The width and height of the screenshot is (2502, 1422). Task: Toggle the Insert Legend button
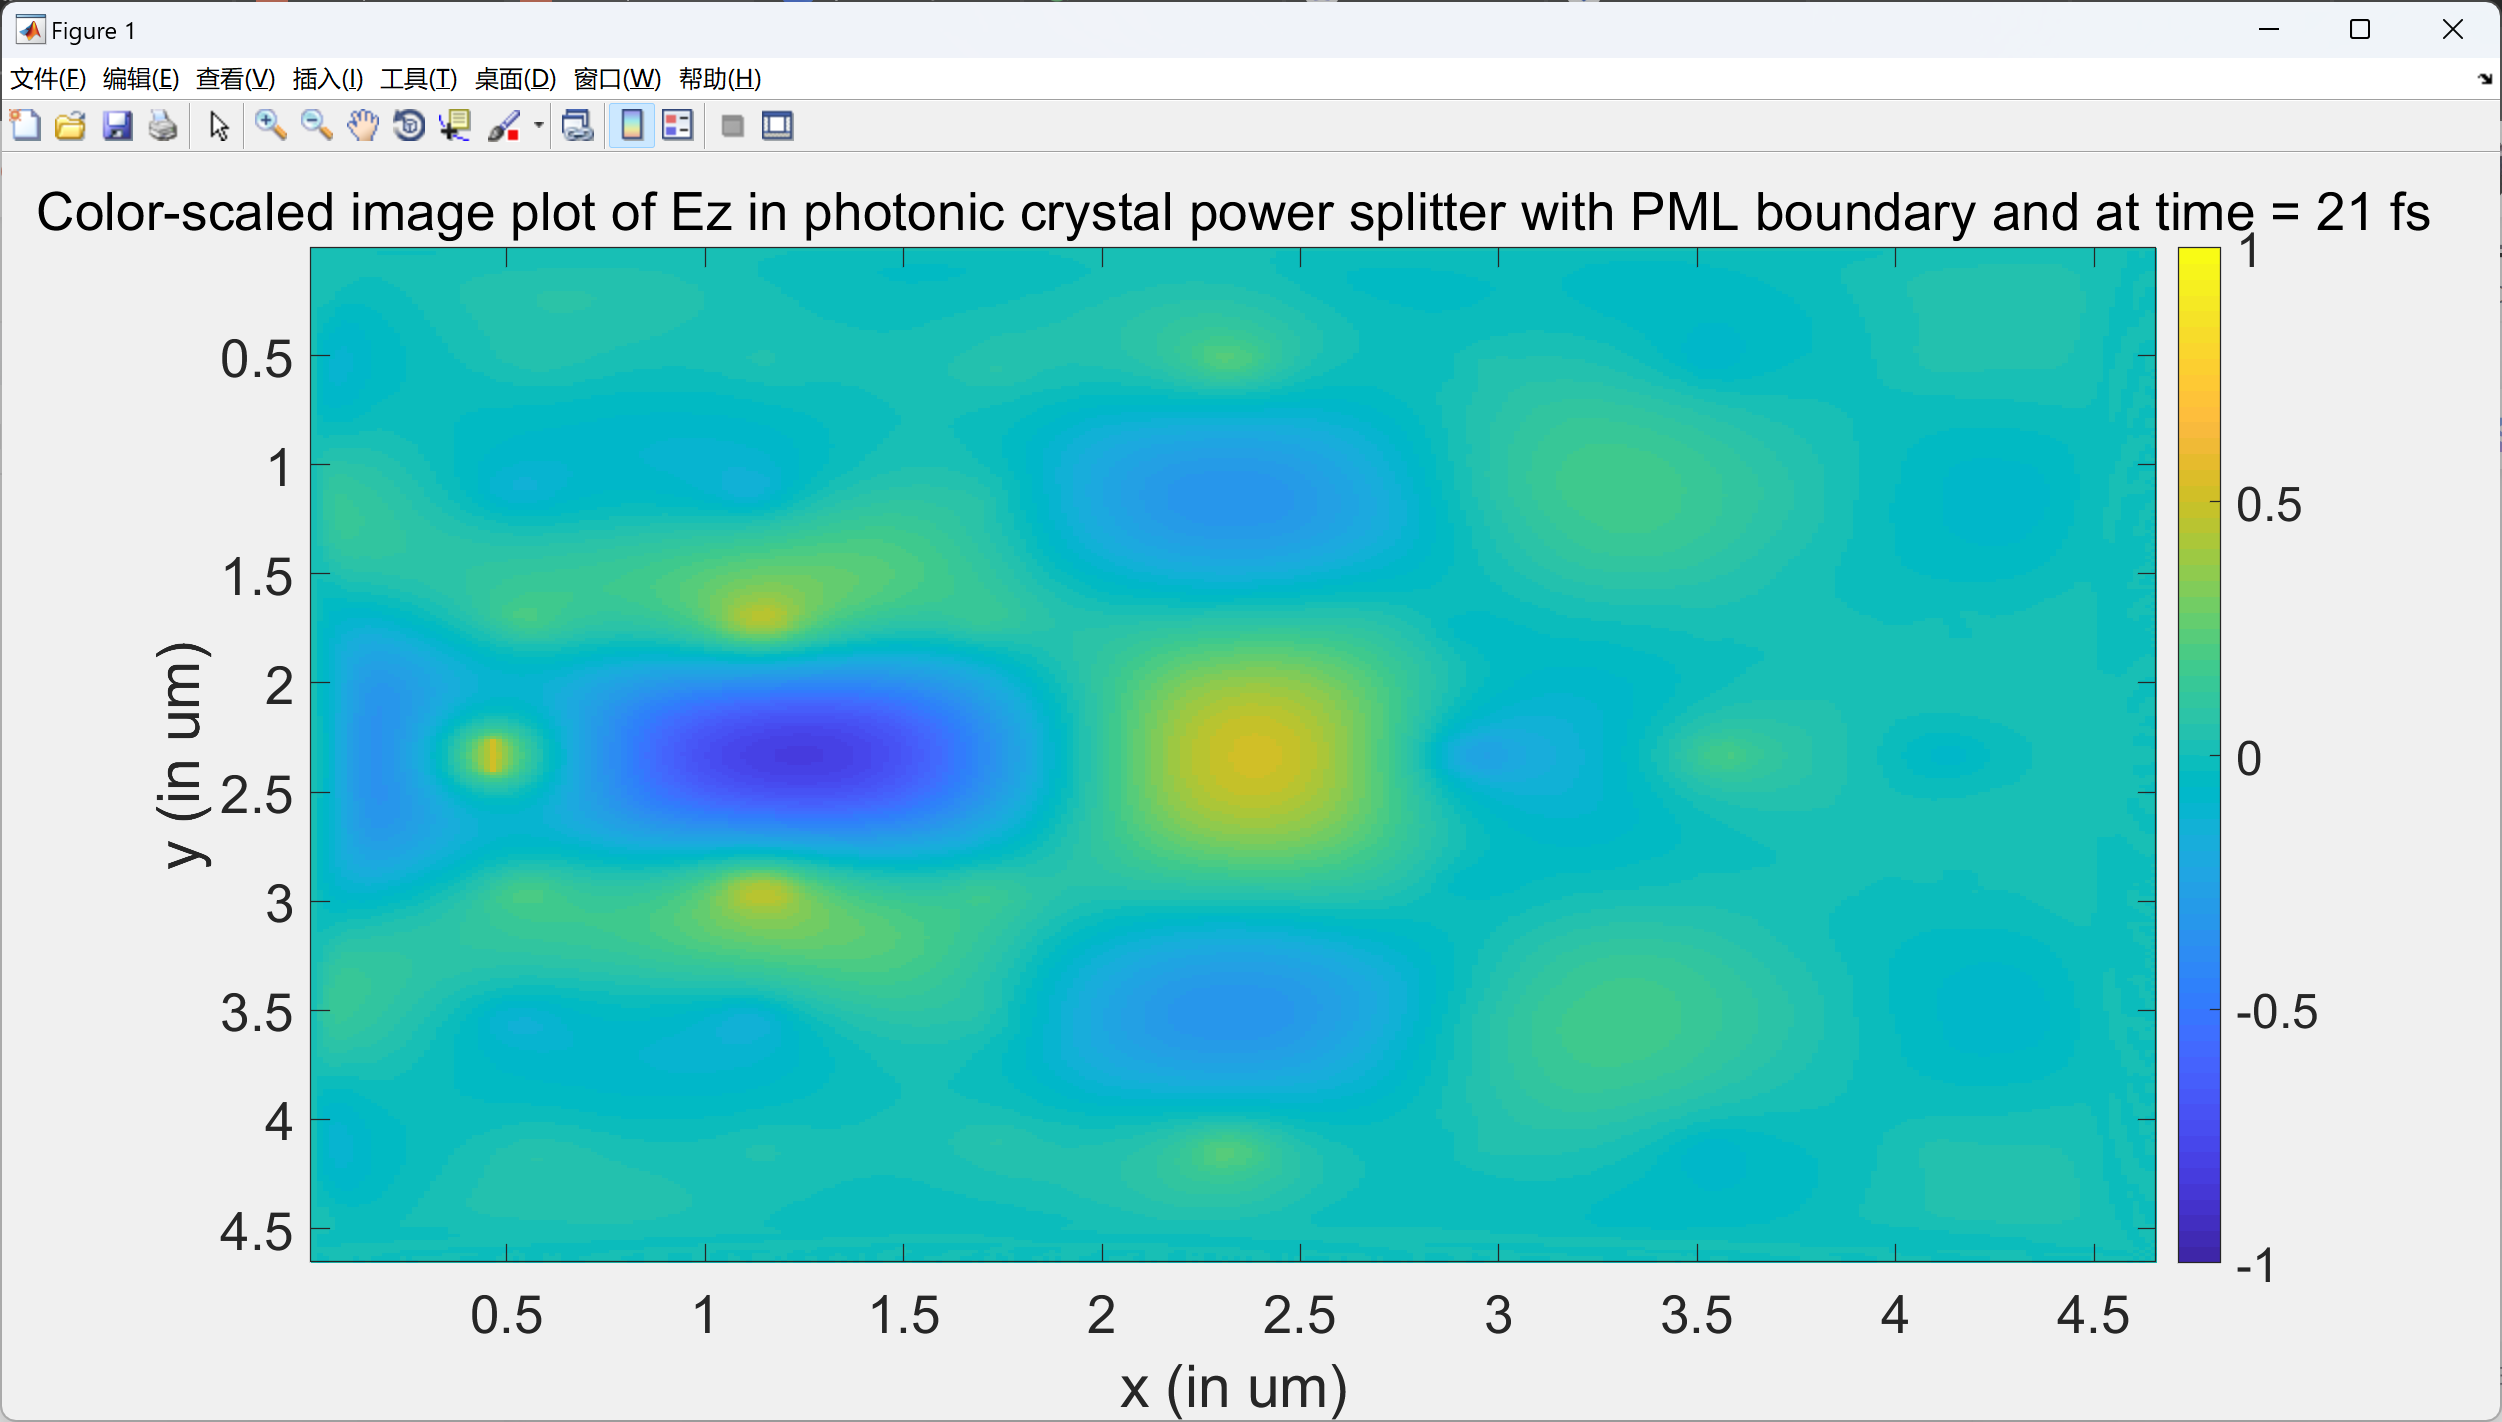678,126
